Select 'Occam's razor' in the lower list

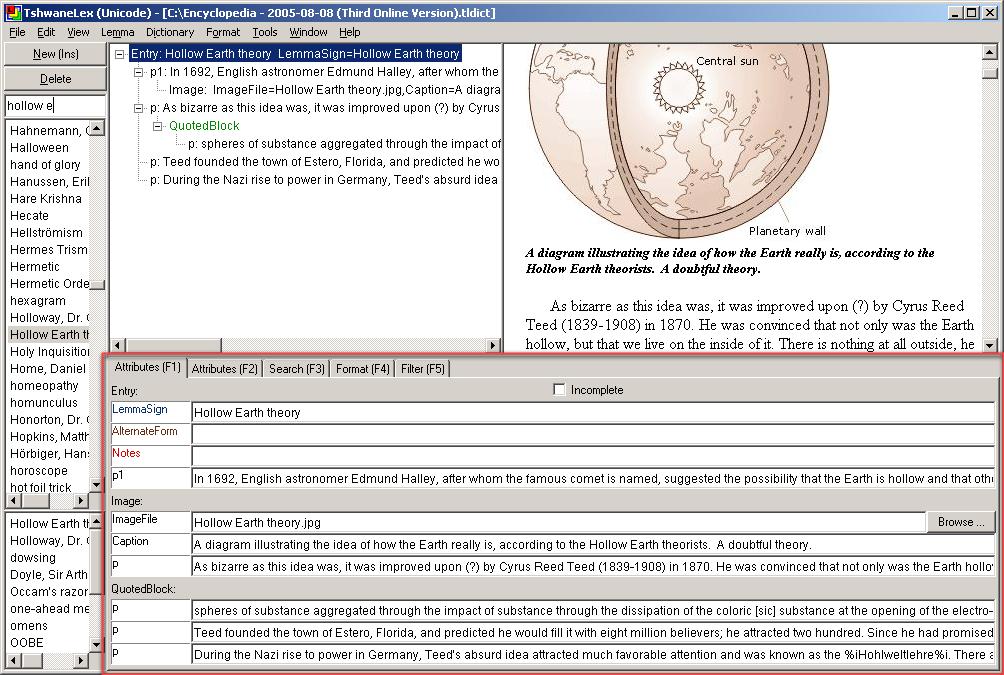[x=49, y=592]
